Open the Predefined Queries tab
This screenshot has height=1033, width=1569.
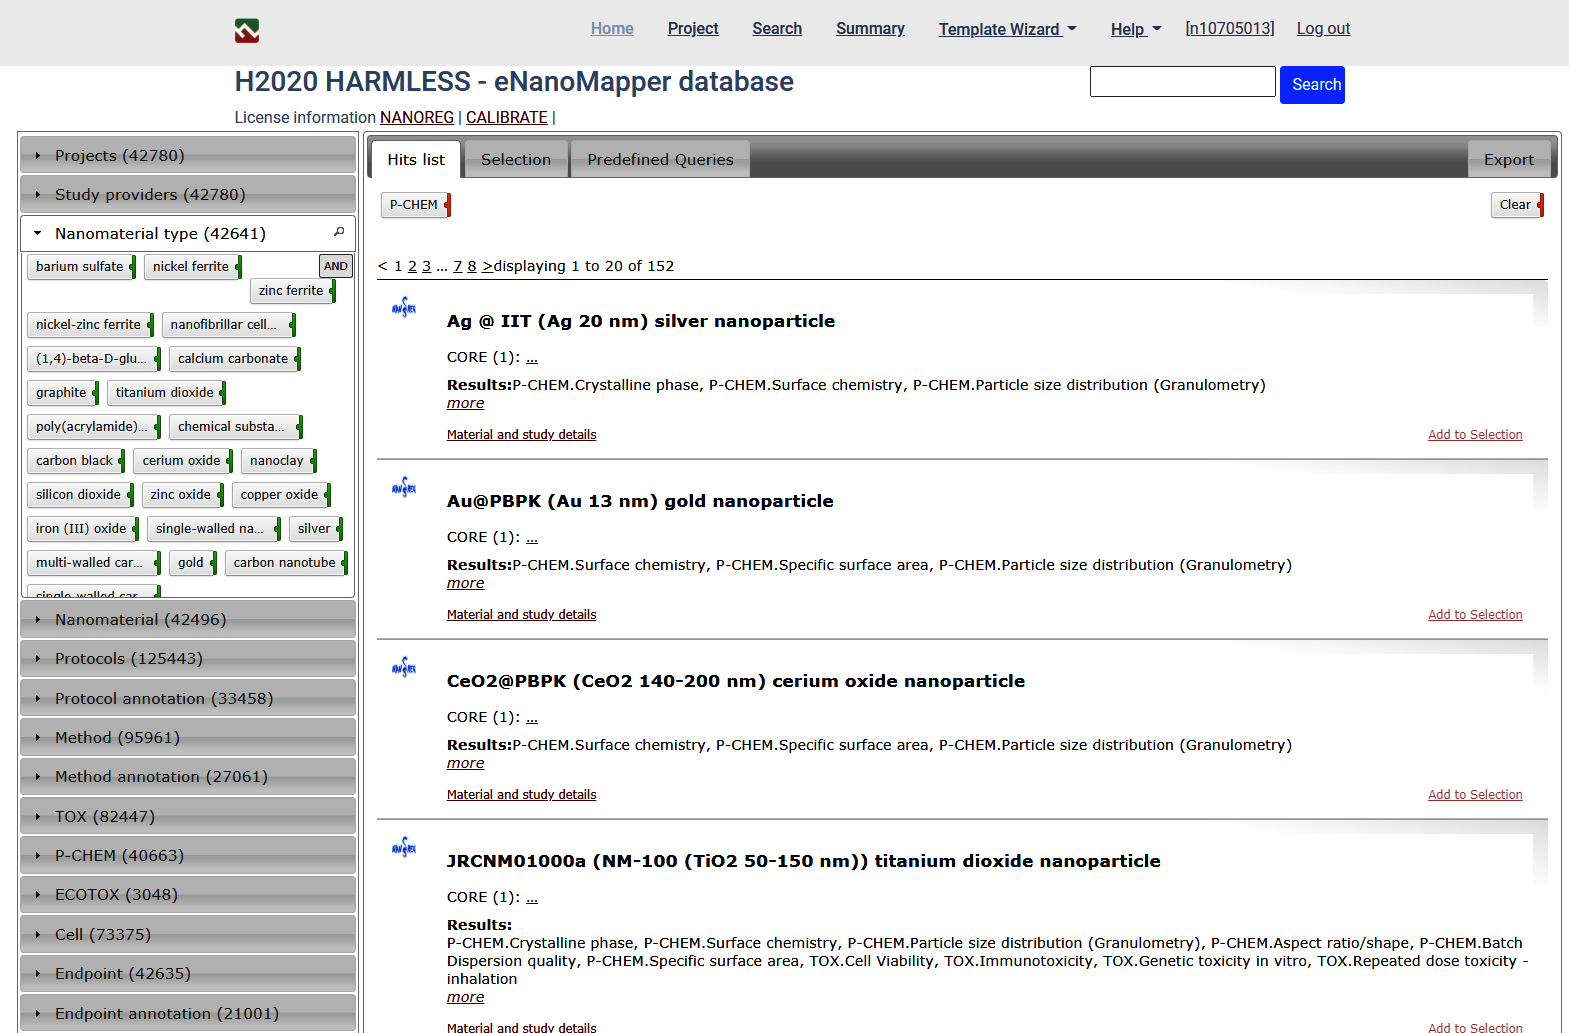tap(660, 159)
